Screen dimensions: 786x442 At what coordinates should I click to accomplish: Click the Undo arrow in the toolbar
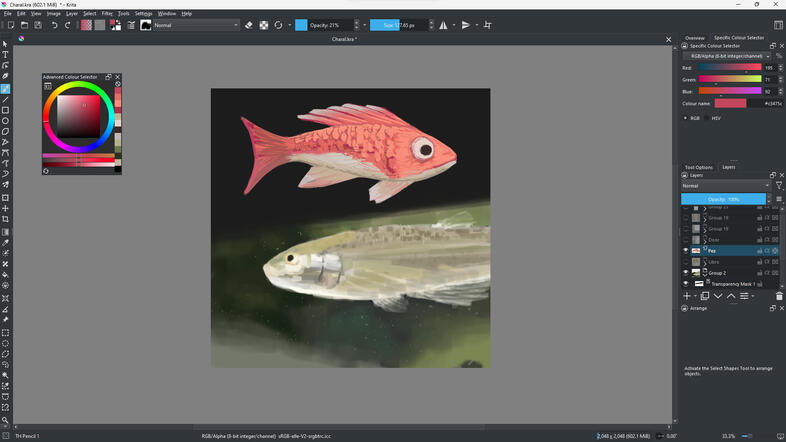54,25
